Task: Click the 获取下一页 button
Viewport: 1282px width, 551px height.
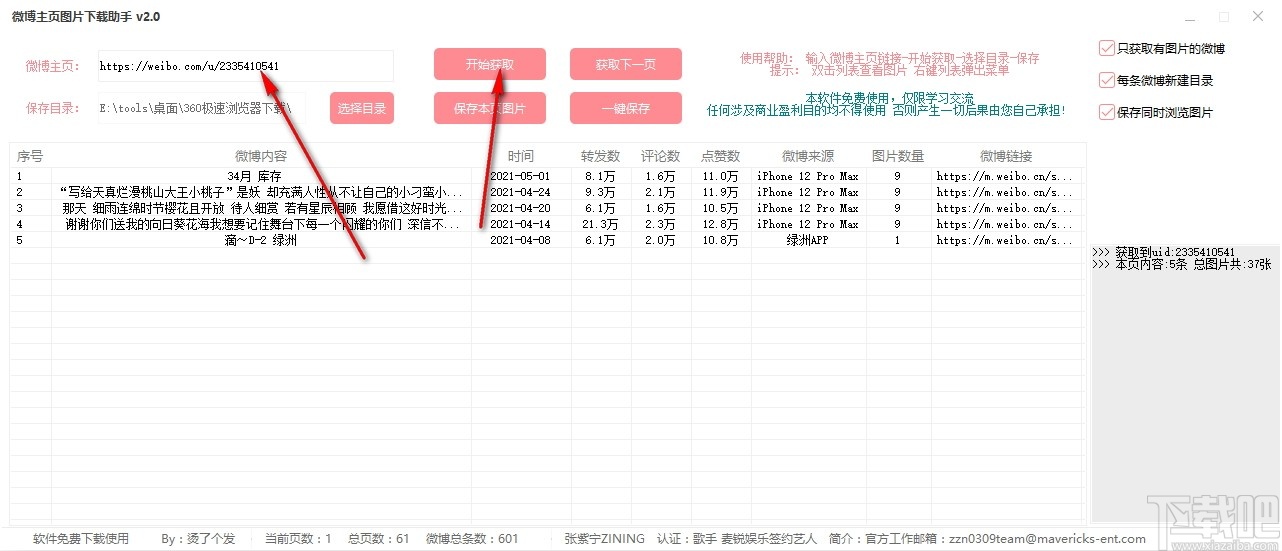Action: coord(626,64)
